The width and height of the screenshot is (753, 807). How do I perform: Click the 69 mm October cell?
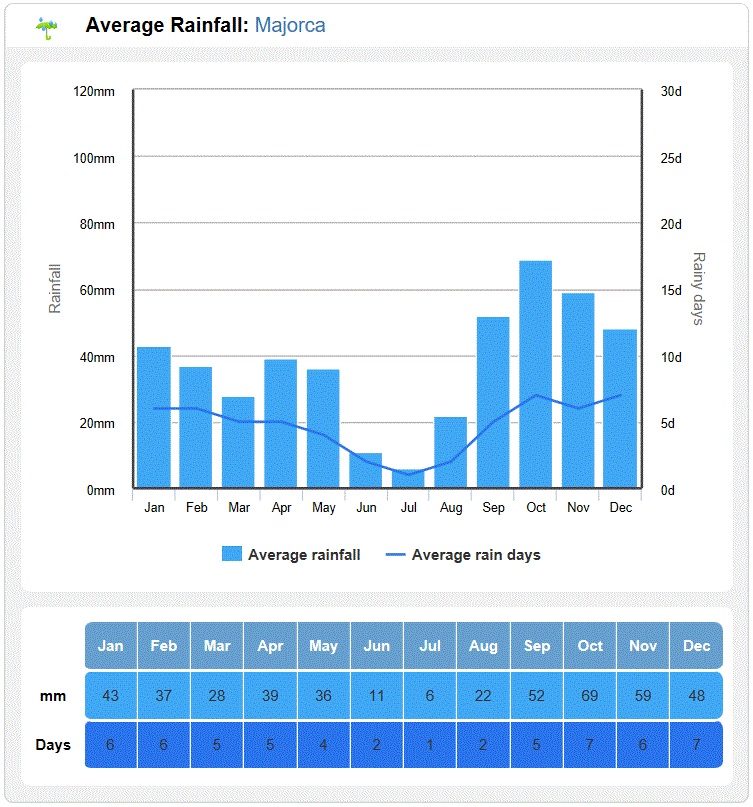tap(590, 695)
